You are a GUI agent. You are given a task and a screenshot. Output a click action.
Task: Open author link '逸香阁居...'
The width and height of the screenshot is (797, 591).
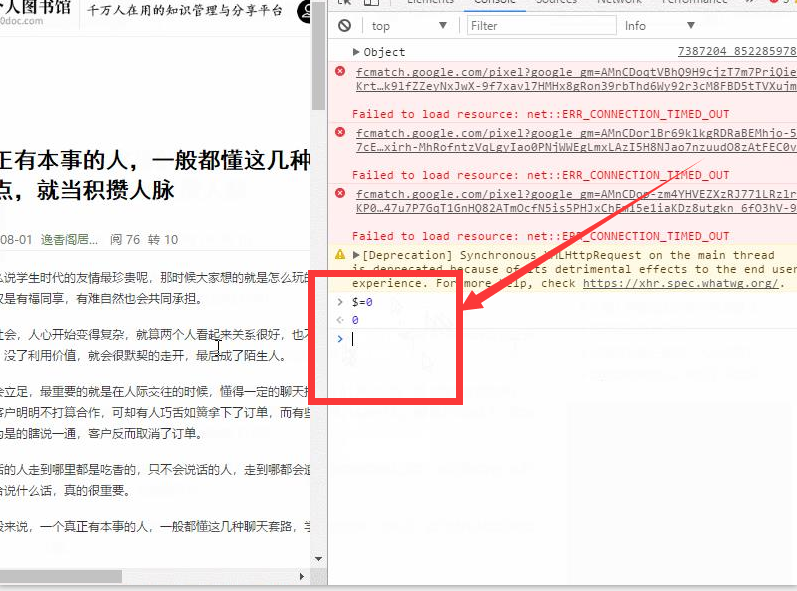(69, 239)
